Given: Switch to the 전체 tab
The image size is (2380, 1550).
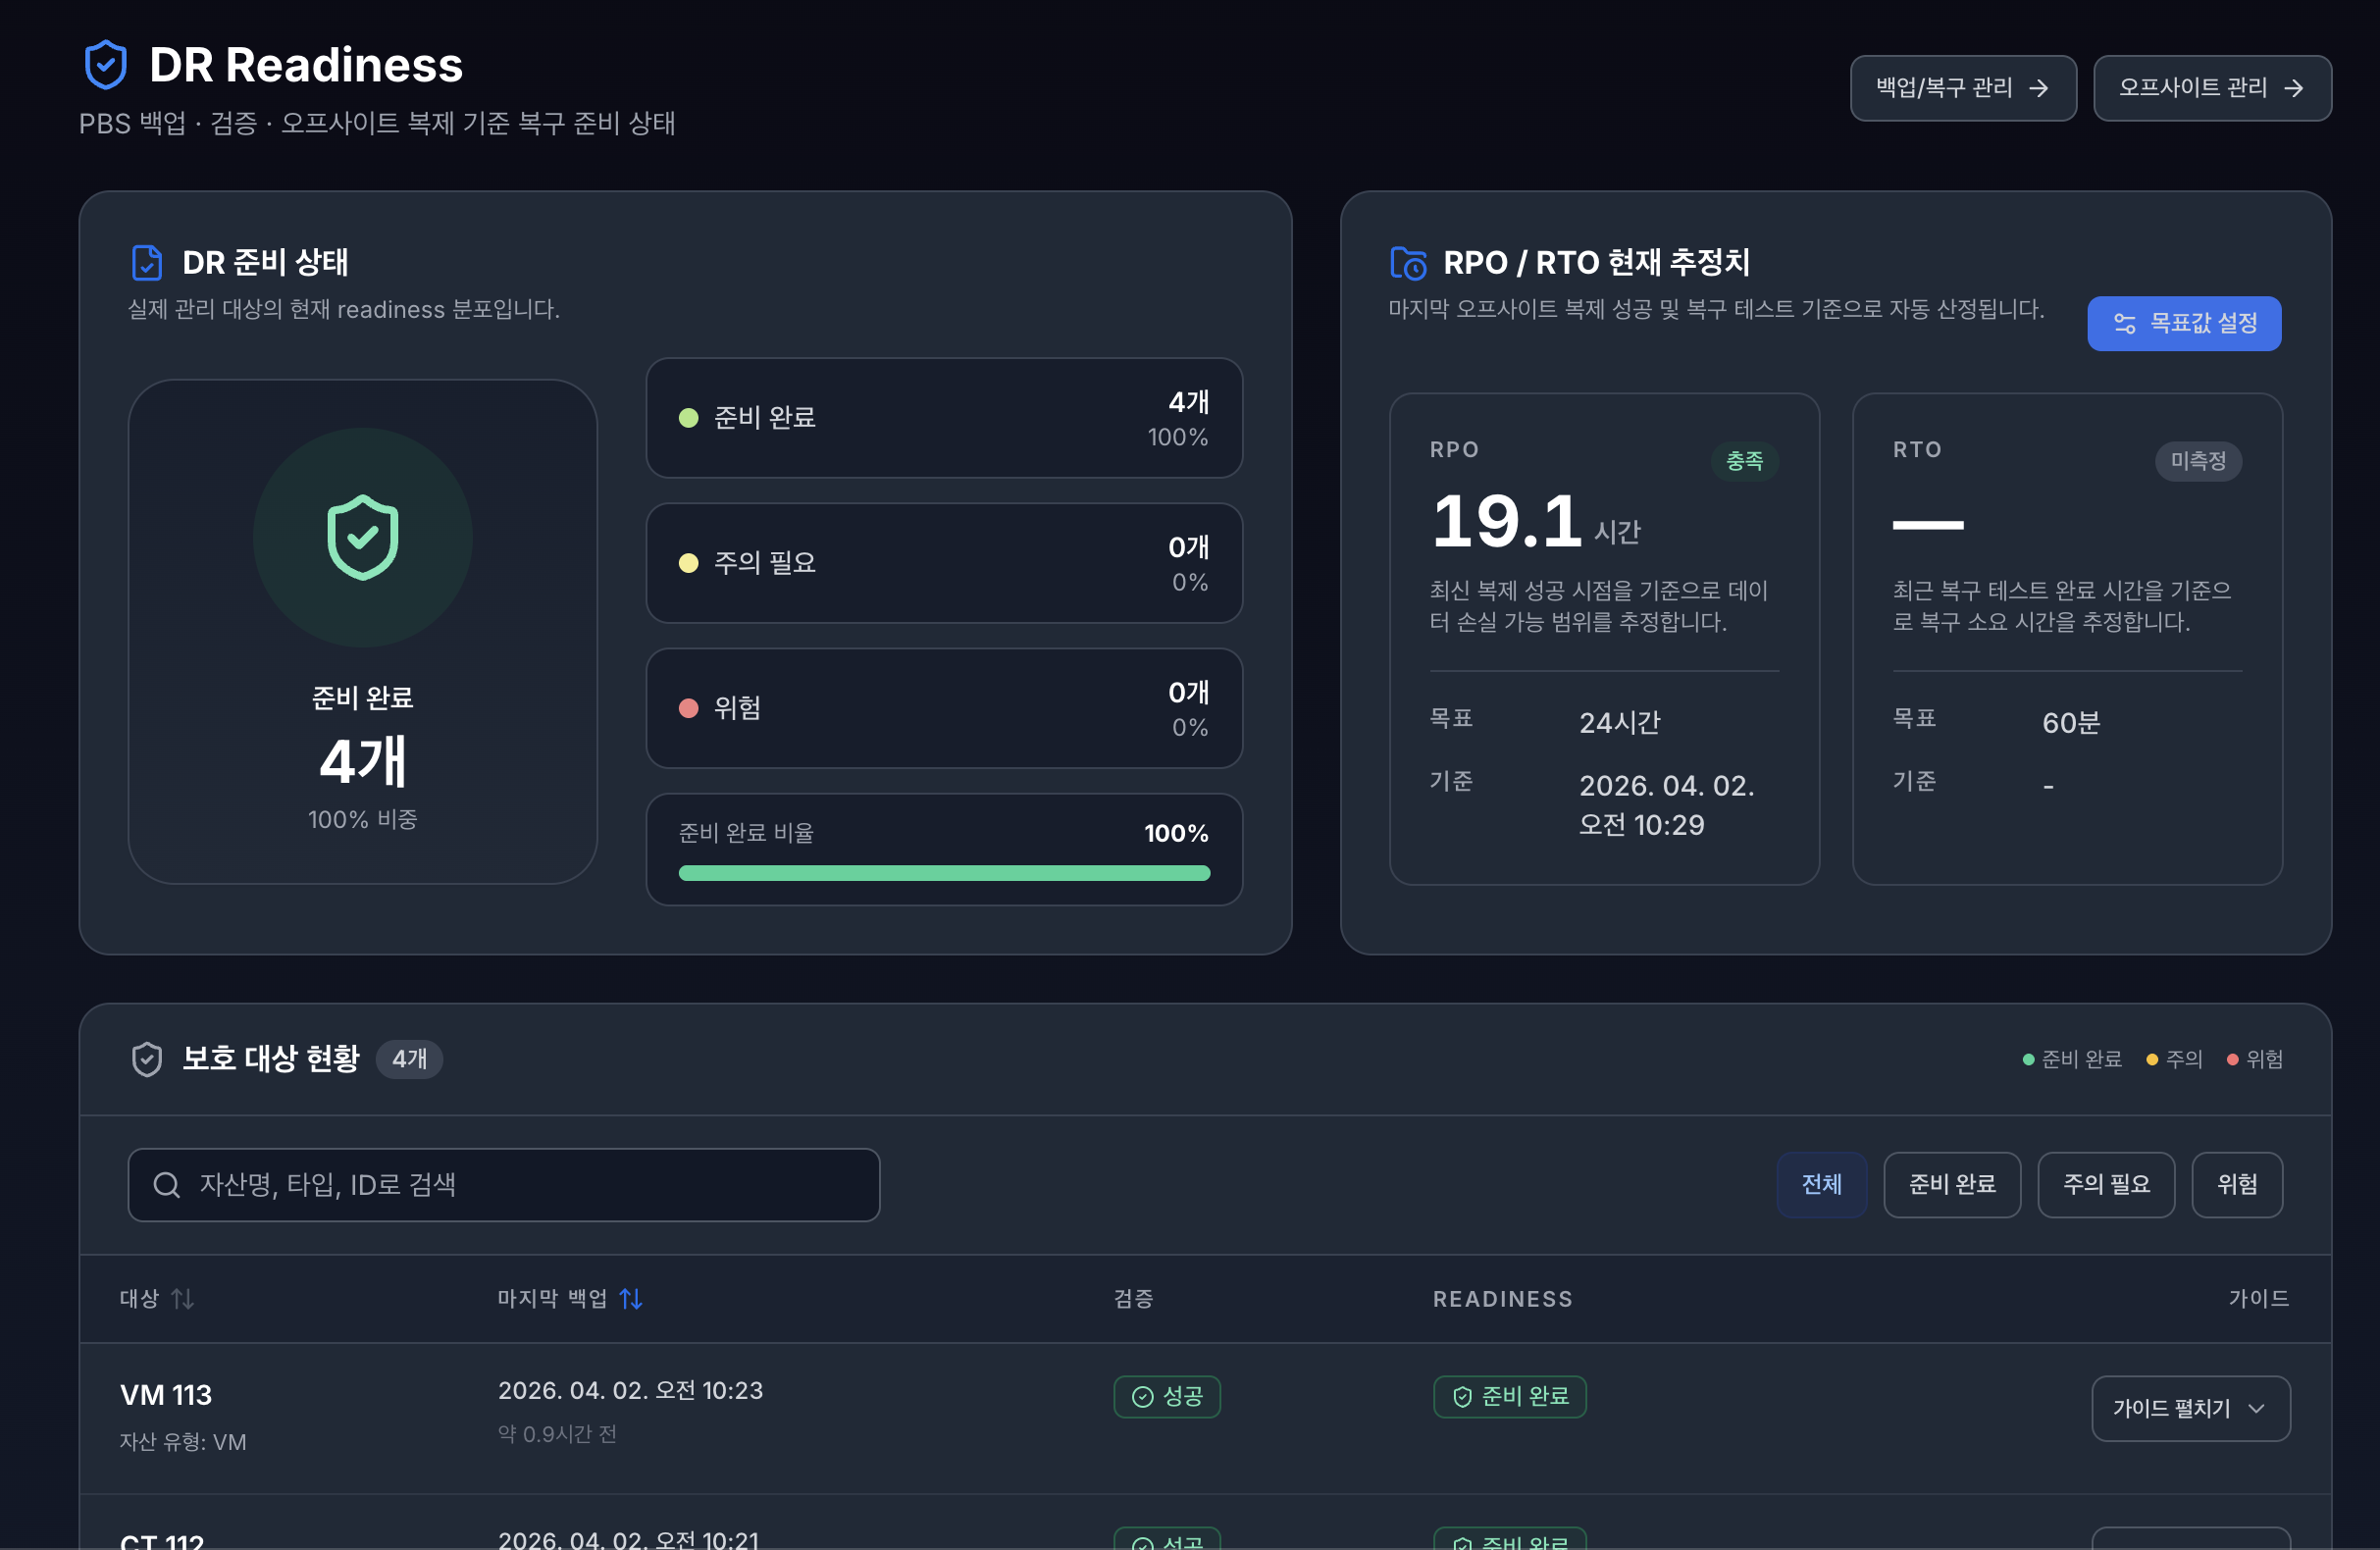Looking at the screenshot, I should (1821, 1184).
